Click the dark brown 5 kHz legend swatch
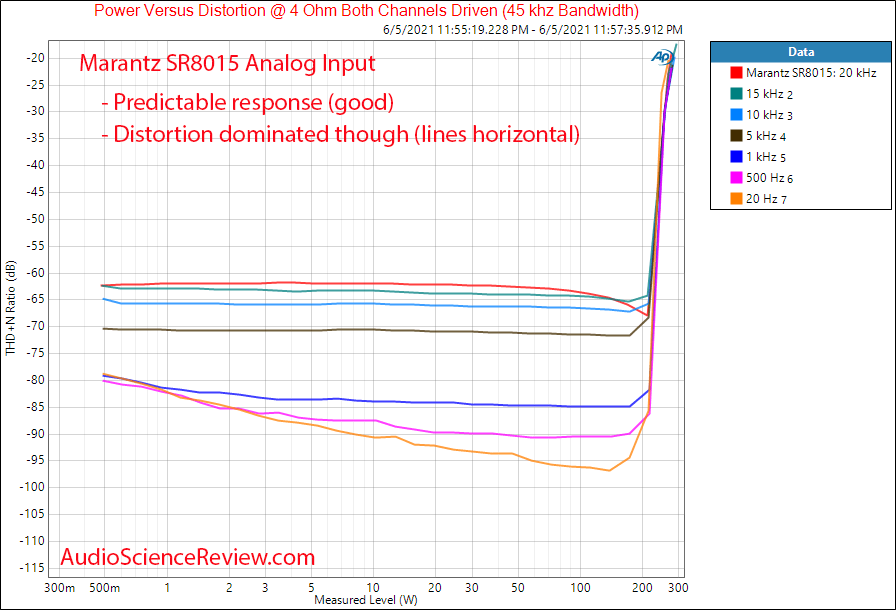 (736, 136)
